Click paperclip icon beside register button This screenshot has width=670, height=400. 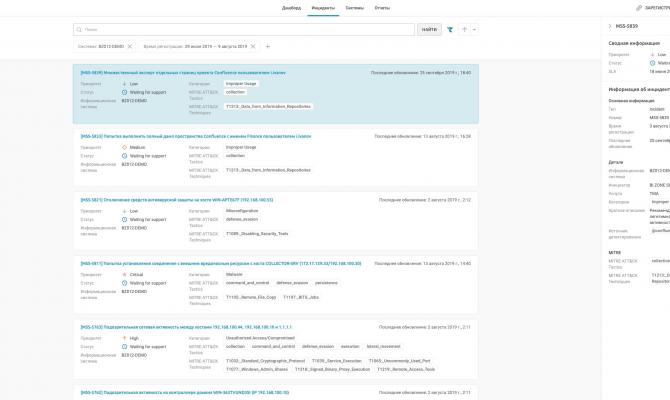(x=639, y=8)
